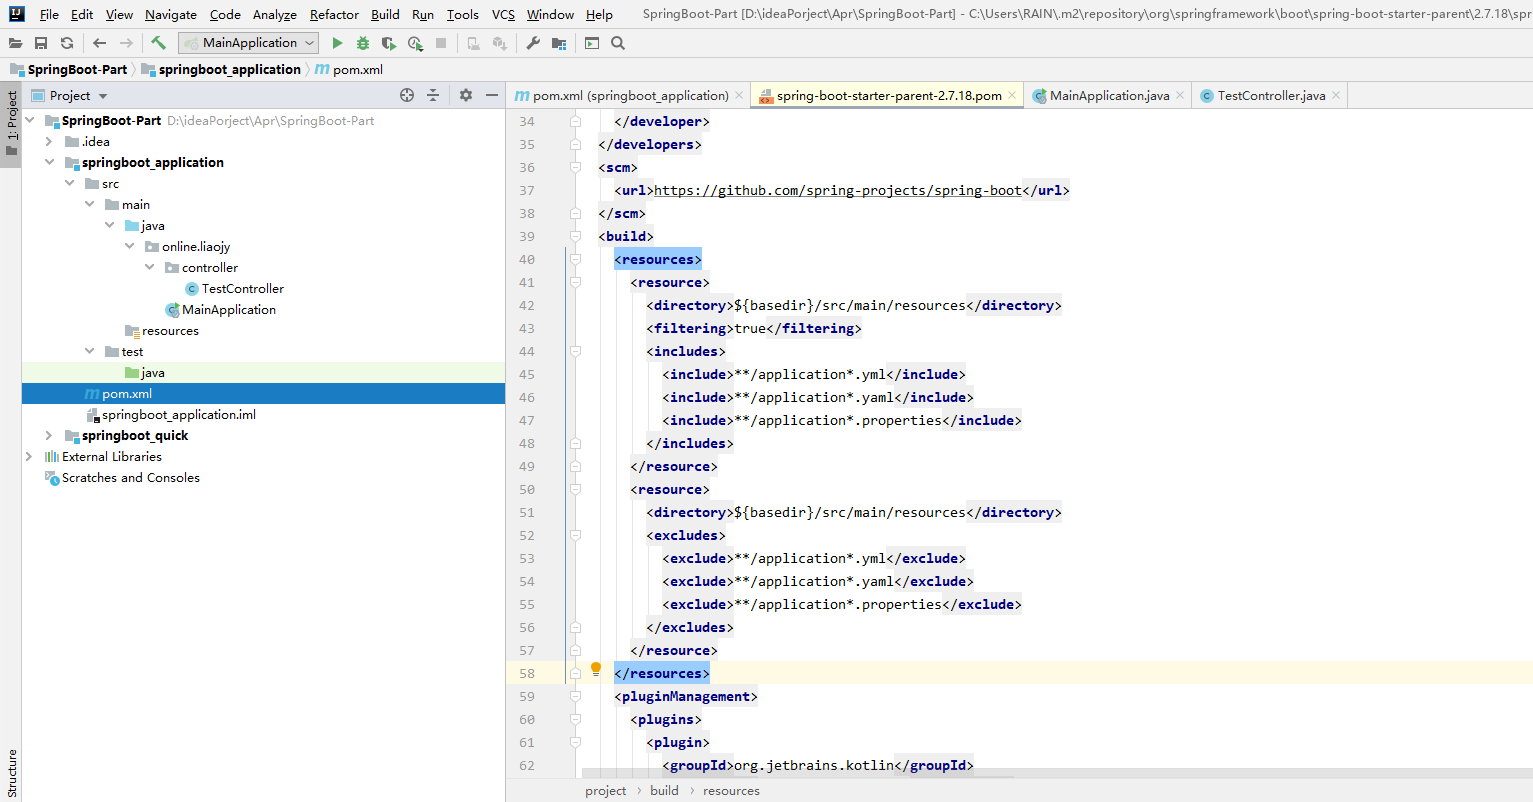This screenshot has width=1533, height=802.
Task: Open the Refactor menu
Action: point(334,14)
